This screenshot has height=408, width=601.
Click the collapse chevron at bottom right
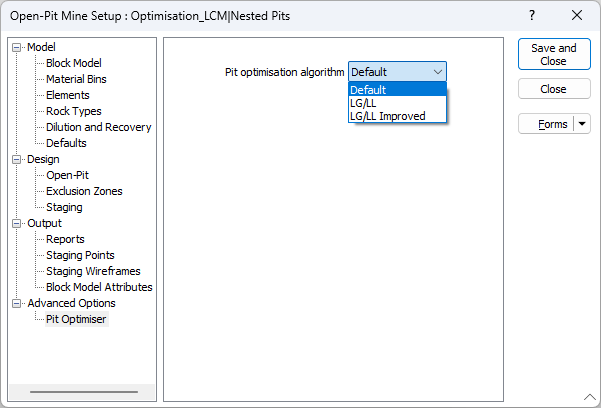click(x=590, y=397)
